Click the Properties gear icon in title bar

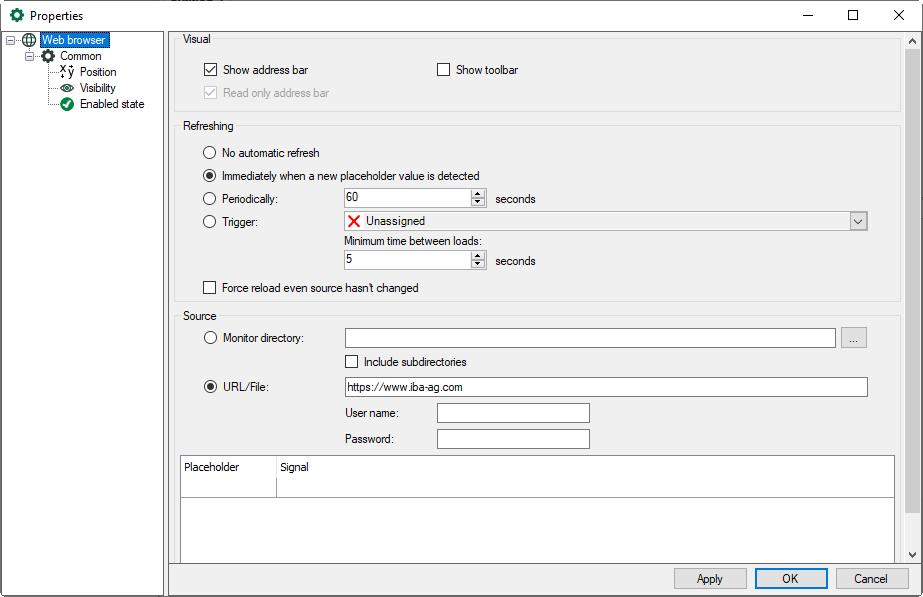(16, 15)
